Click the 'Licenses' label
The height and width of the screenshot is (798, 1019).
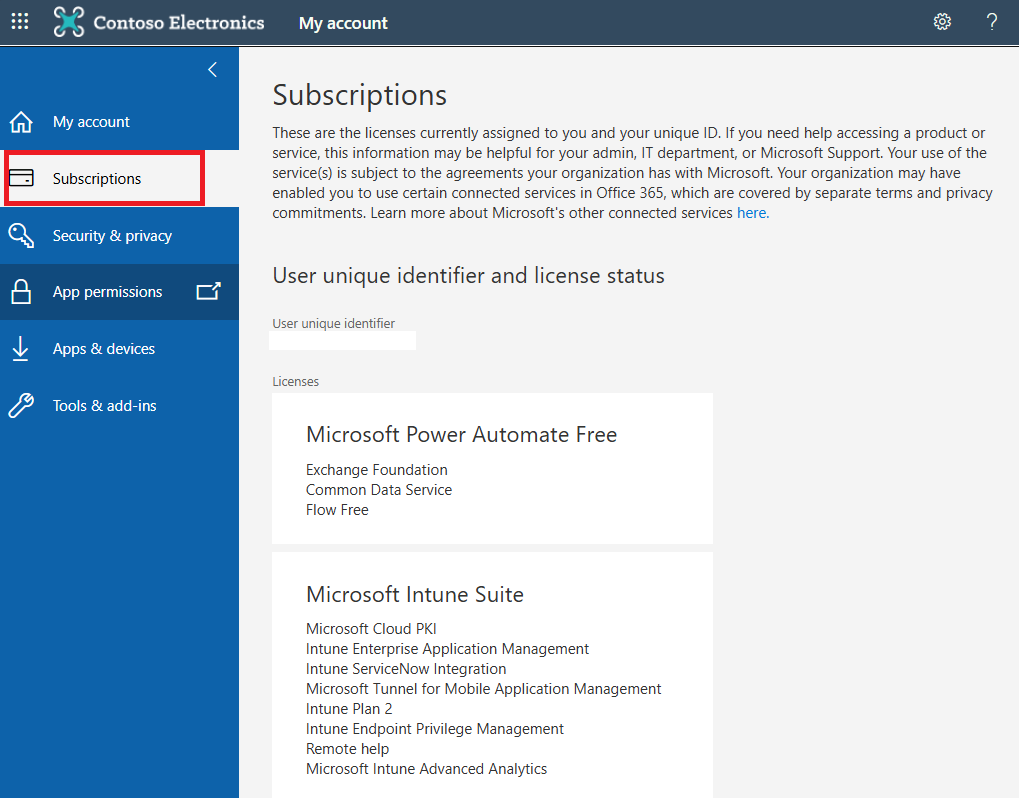coord(296,381)
